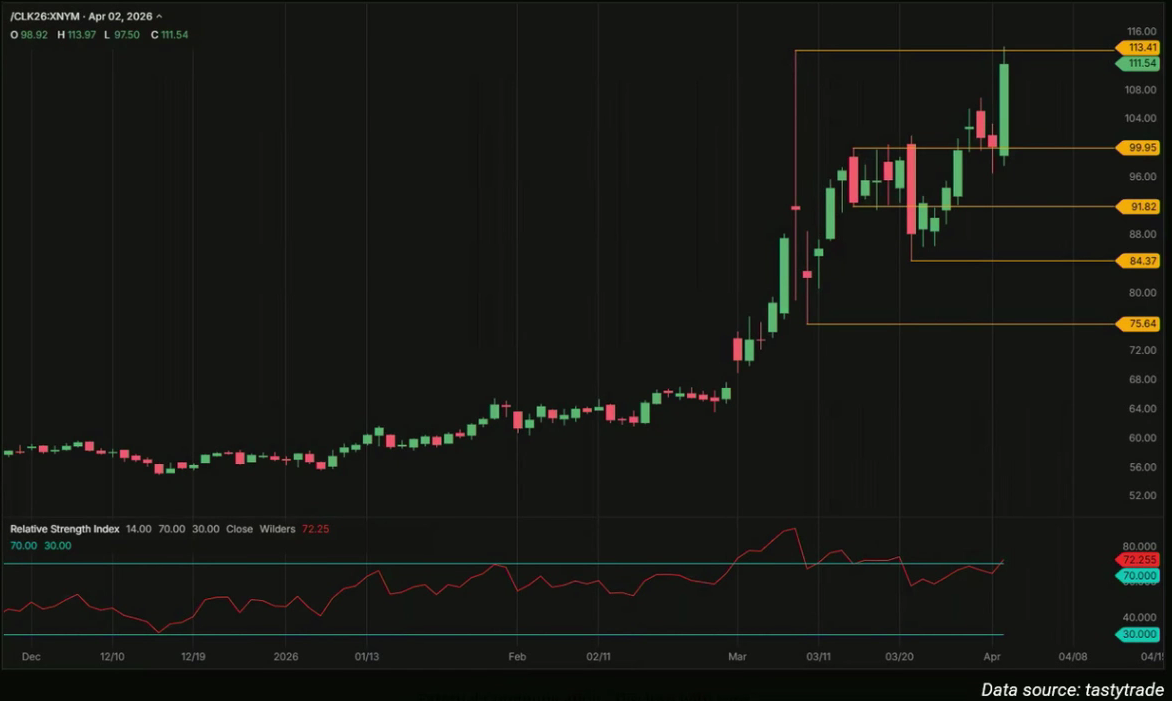Click the 68.00 price axis label
The image size is (1172, 701).
pyautogui.click(x=1141, y=379)
